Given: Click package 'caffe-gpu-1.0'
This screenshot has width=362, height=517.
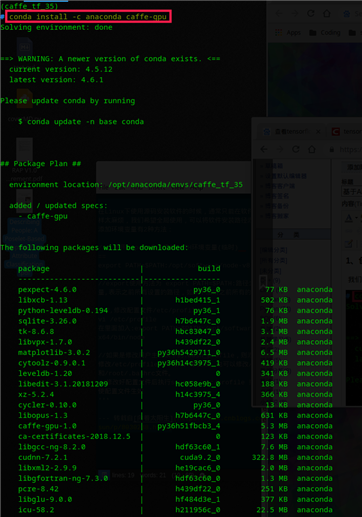Looking at the screenshot, I should click(47, 426).
